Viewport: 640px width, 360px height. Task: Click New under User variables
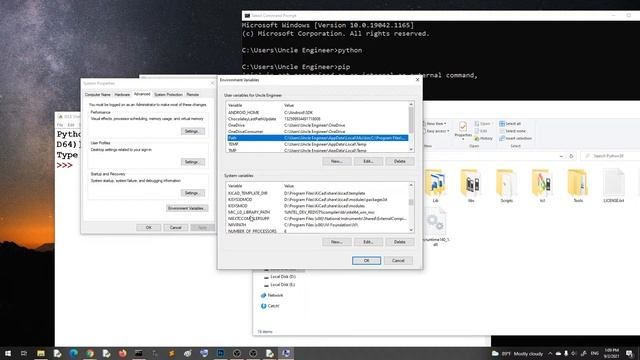tap(337, 162)
